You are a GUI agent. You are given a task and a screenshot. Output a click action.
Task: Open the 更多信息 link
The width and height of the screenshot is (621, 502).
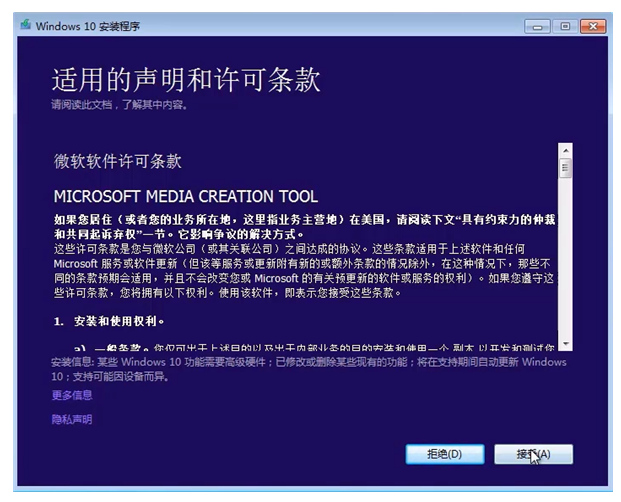tap(72, 395)
